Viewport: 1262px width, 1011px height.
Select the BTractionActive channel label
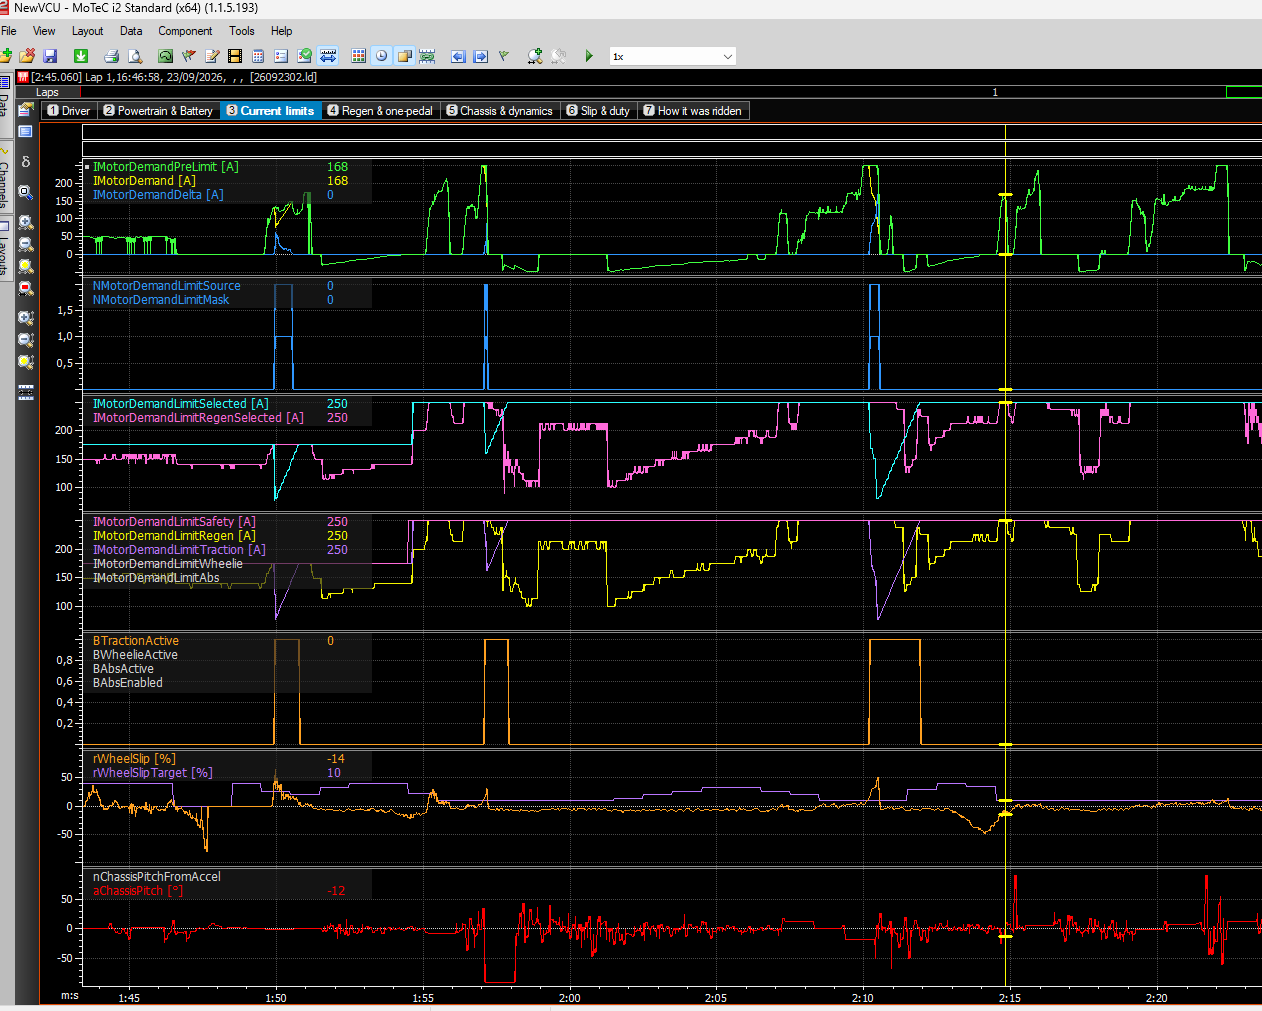(136, 641)
